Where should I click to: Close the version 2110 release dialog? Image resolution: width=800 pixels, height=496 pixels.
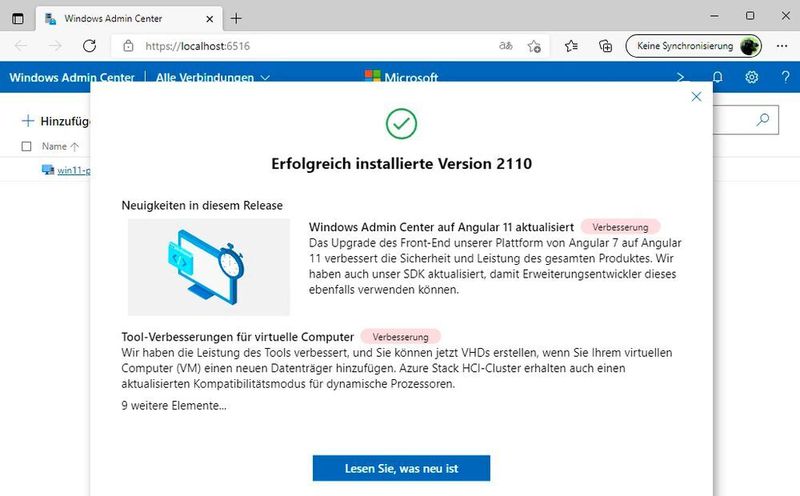pos(696,96)
